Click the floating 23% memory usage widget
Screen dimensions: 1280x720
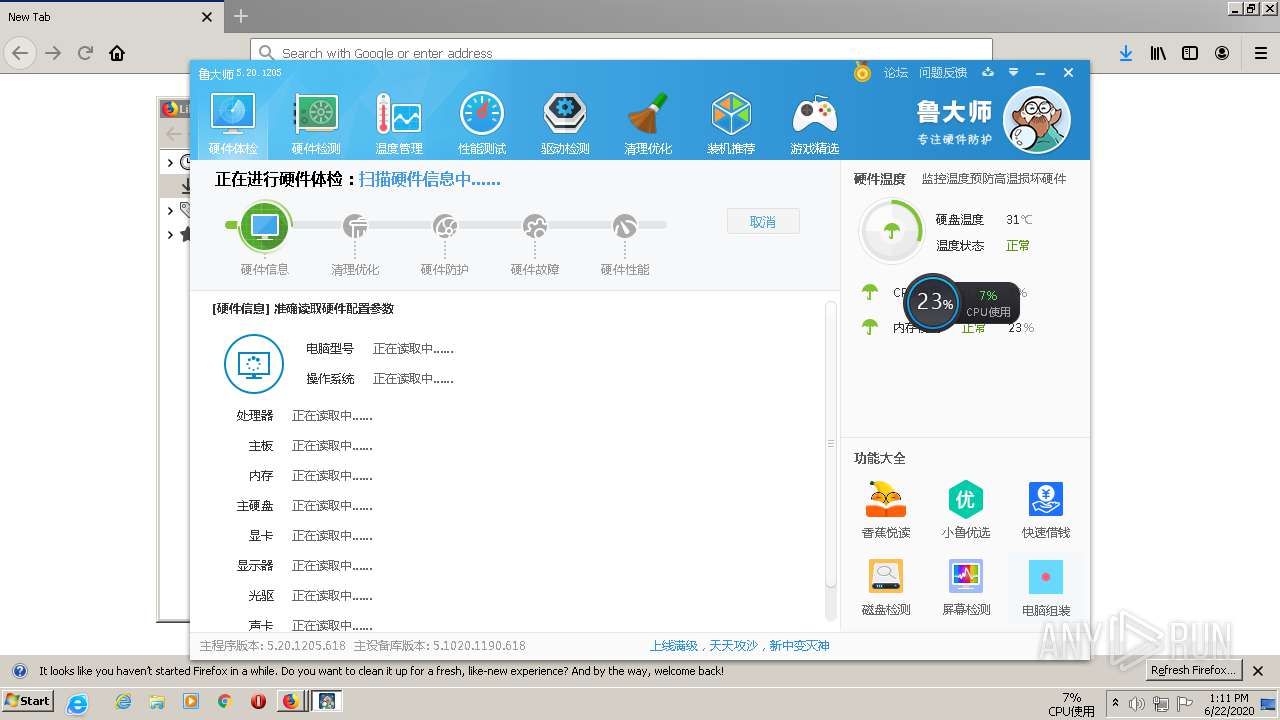pos(933,301)
